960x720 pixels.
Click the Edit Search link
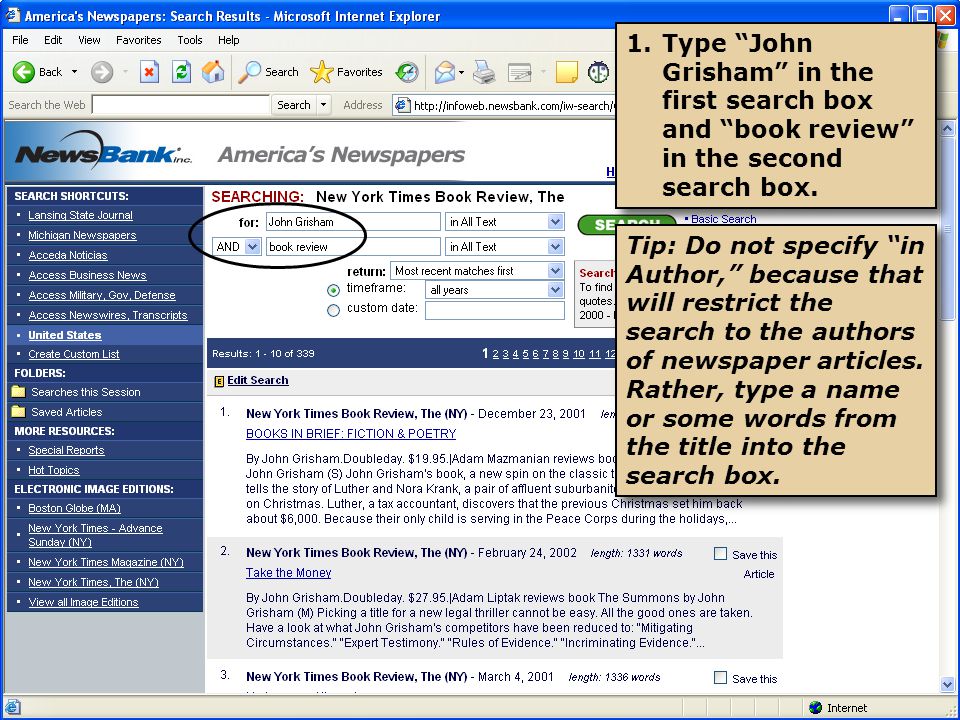click(258, 380)
